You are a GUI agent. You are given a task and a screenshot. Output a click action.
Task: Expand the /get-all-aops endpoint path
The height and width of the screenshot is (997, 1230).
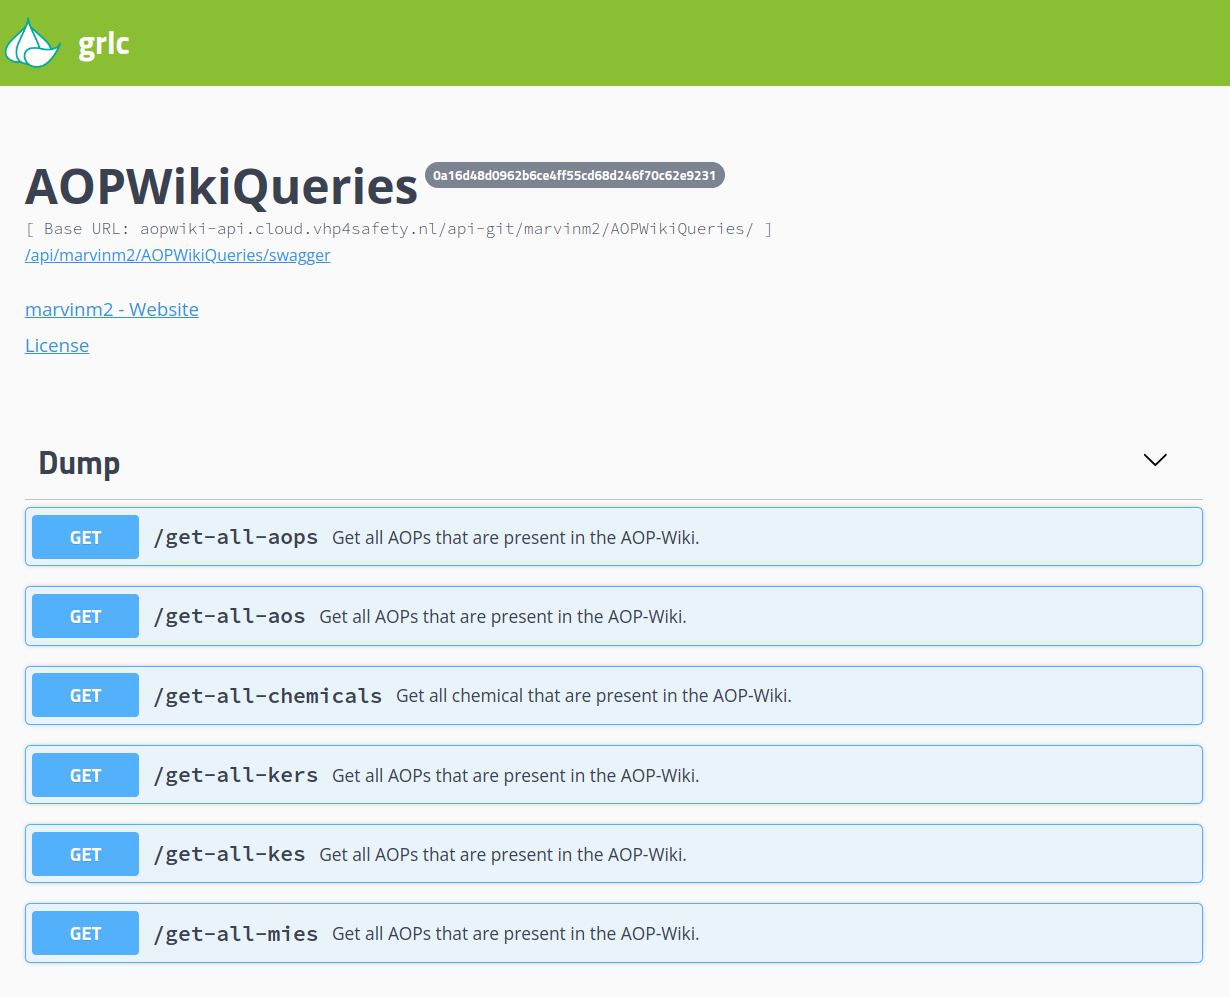click(x=236, y=537)
